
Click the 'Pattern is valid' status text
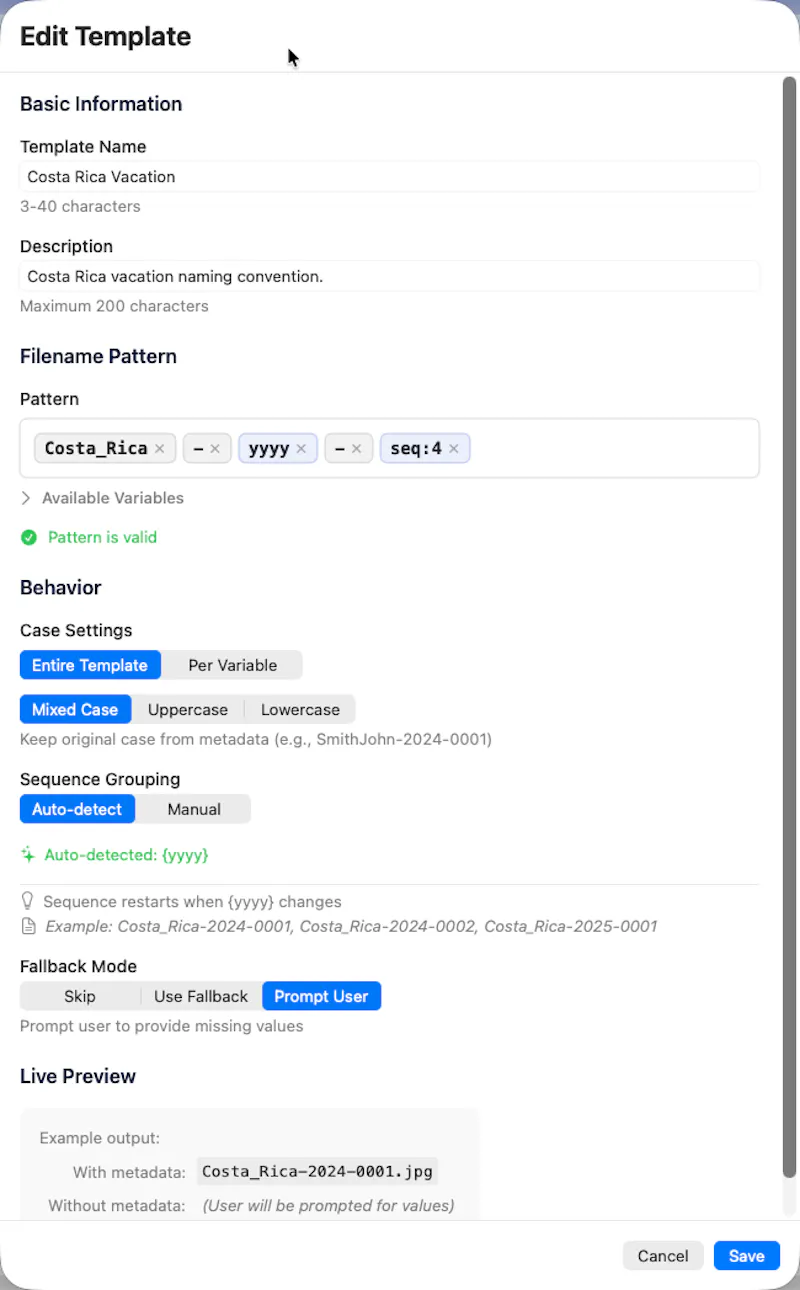tap(102, 538)
